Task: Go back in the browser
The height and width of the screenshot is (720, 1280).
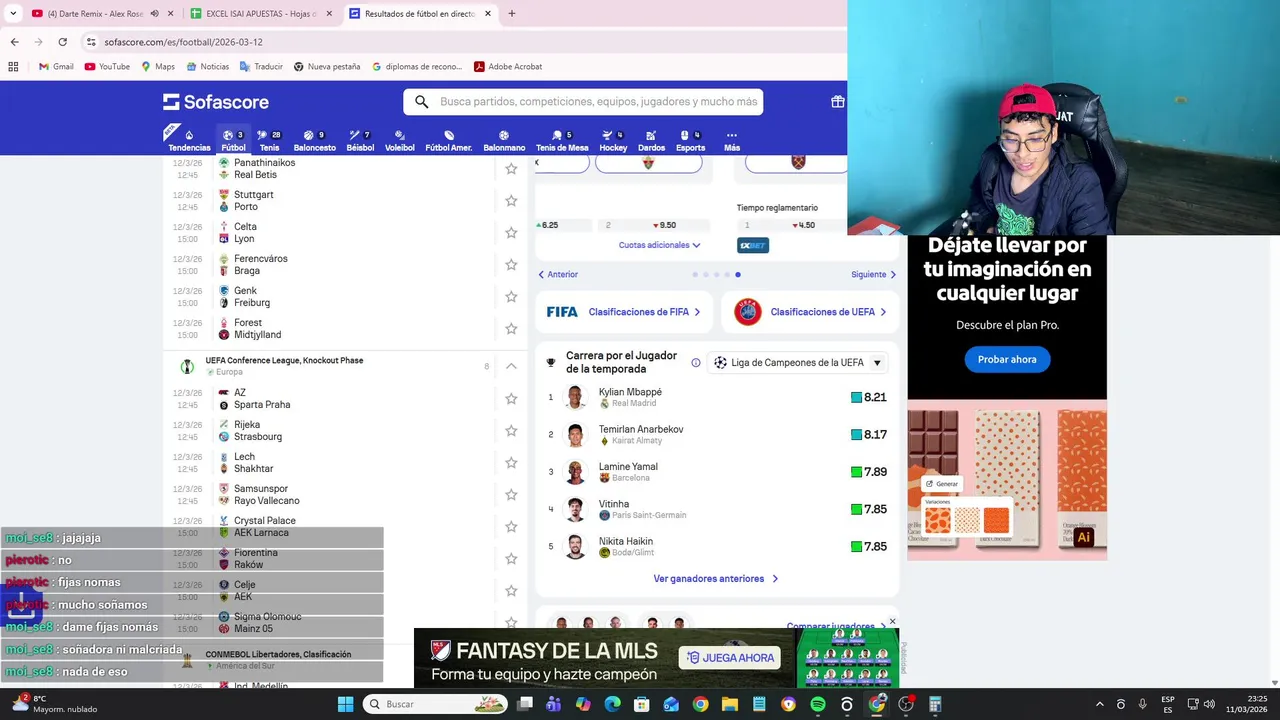Action: coord(14,42)
